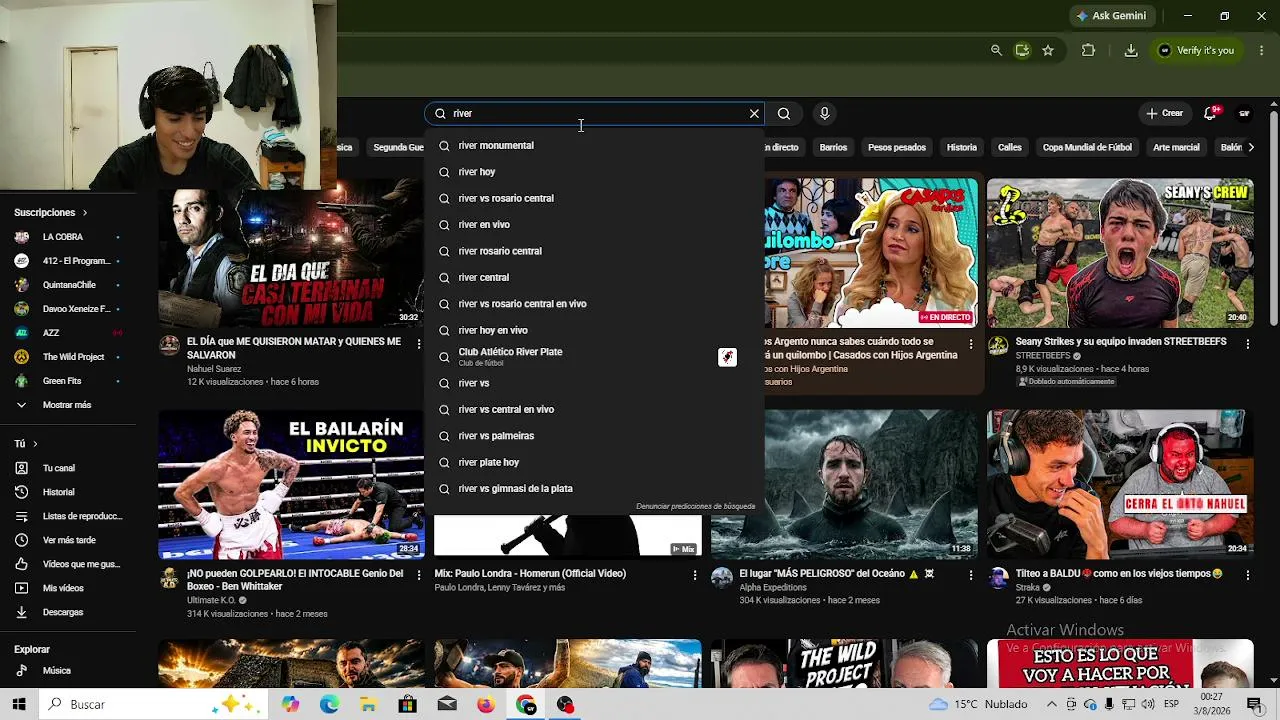Open File Explorer from the taskbar

click(x=368, y=704)
